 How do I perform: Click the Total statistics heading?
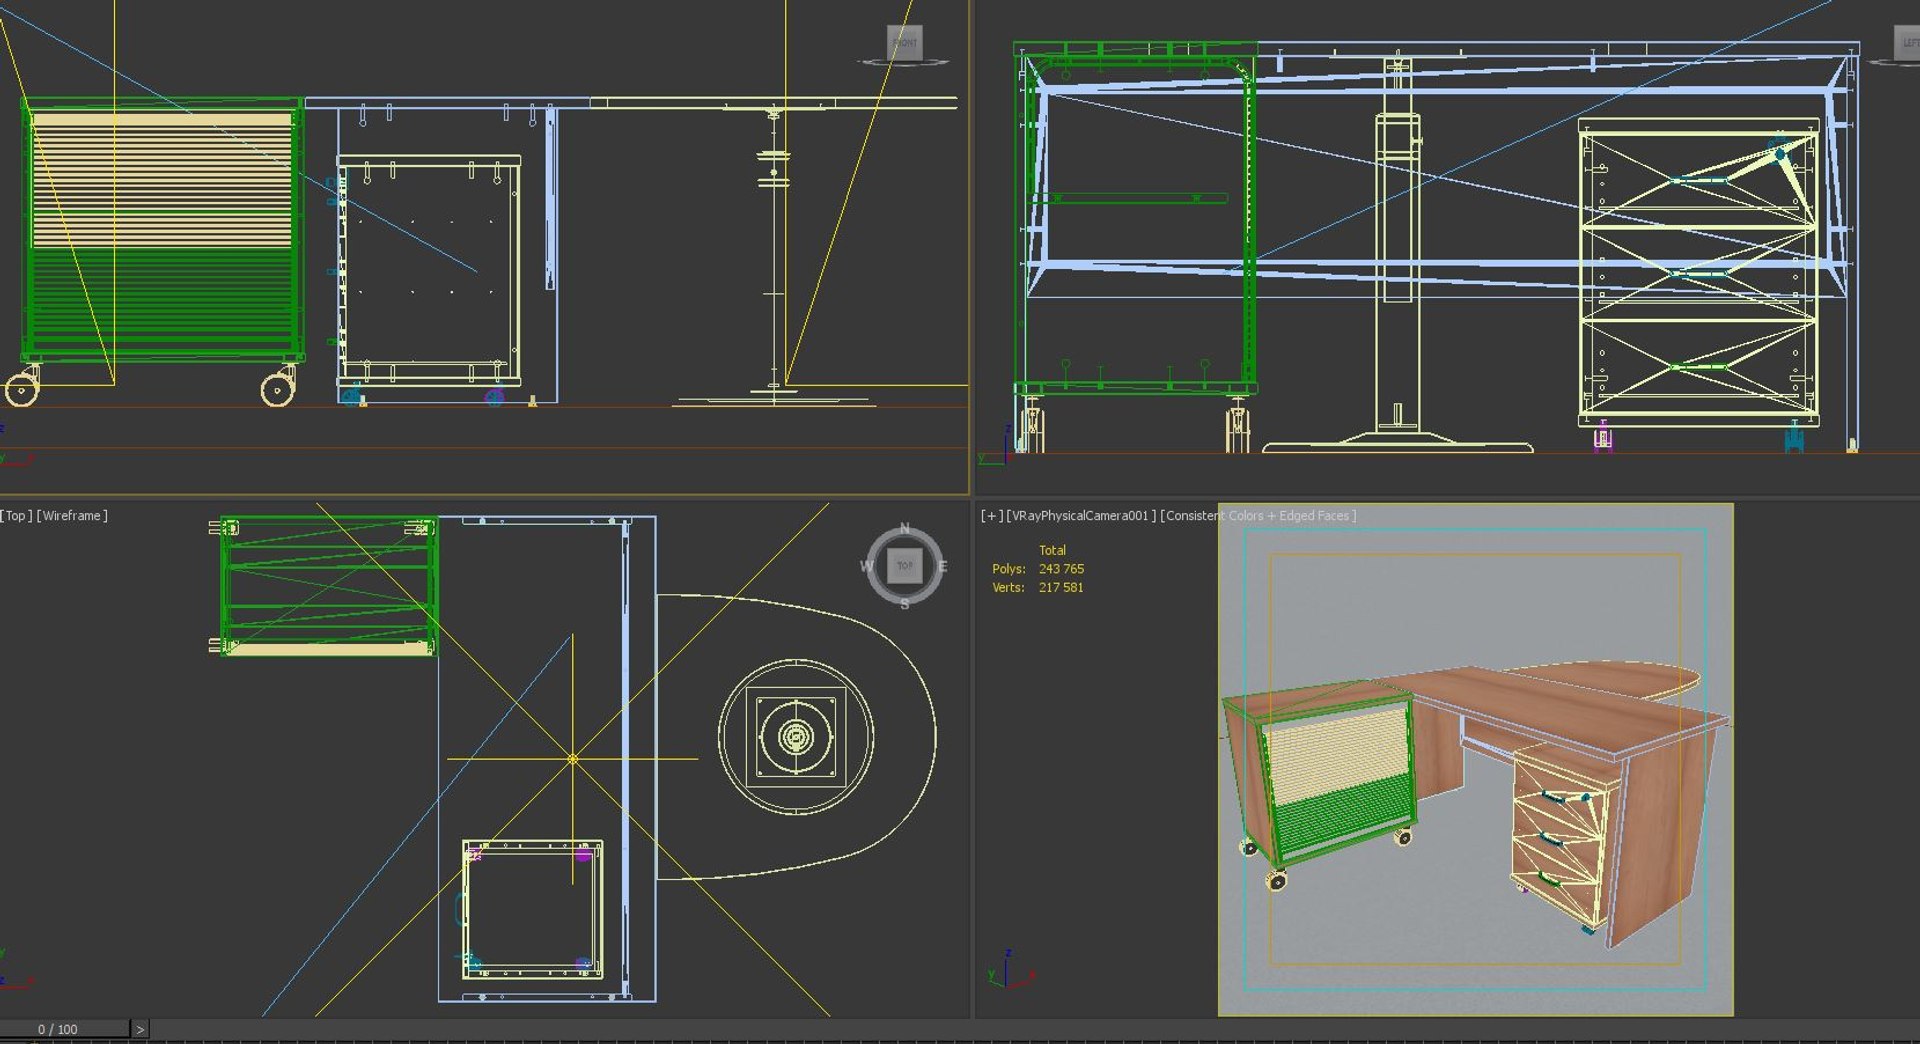1052,550
